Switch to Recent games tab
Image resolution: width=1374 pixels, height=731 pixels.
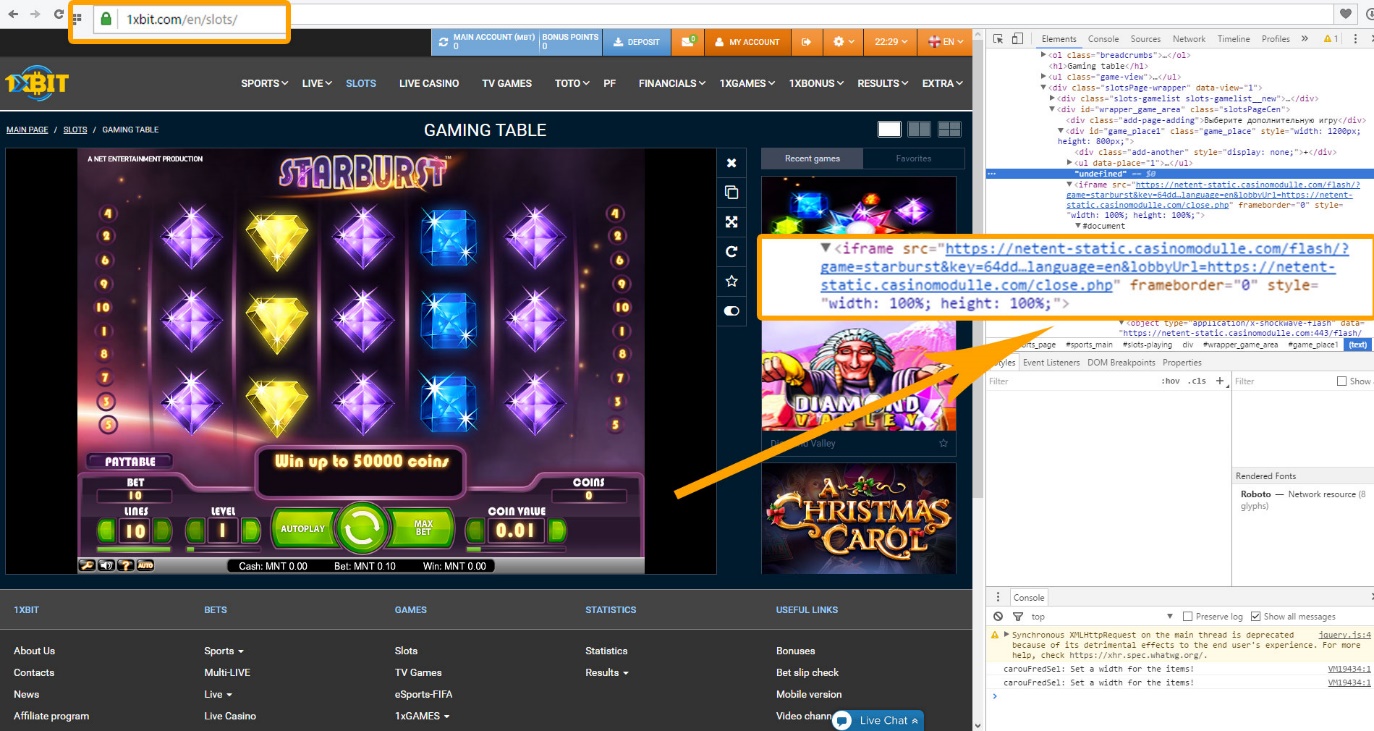pos(812,158)
